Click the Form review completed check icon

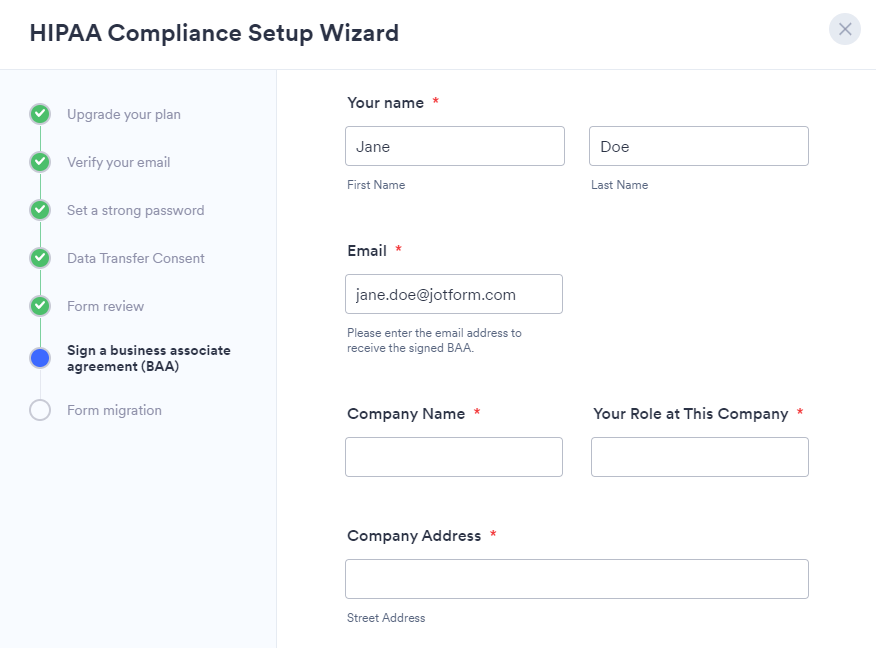(x=40, y=306)
